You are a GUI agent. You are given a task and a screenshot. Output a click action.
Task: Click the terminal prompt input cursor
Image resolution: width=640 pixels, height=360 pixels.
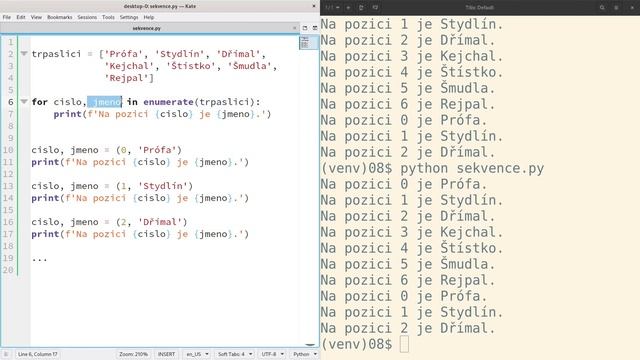click(x=404, y=344)
